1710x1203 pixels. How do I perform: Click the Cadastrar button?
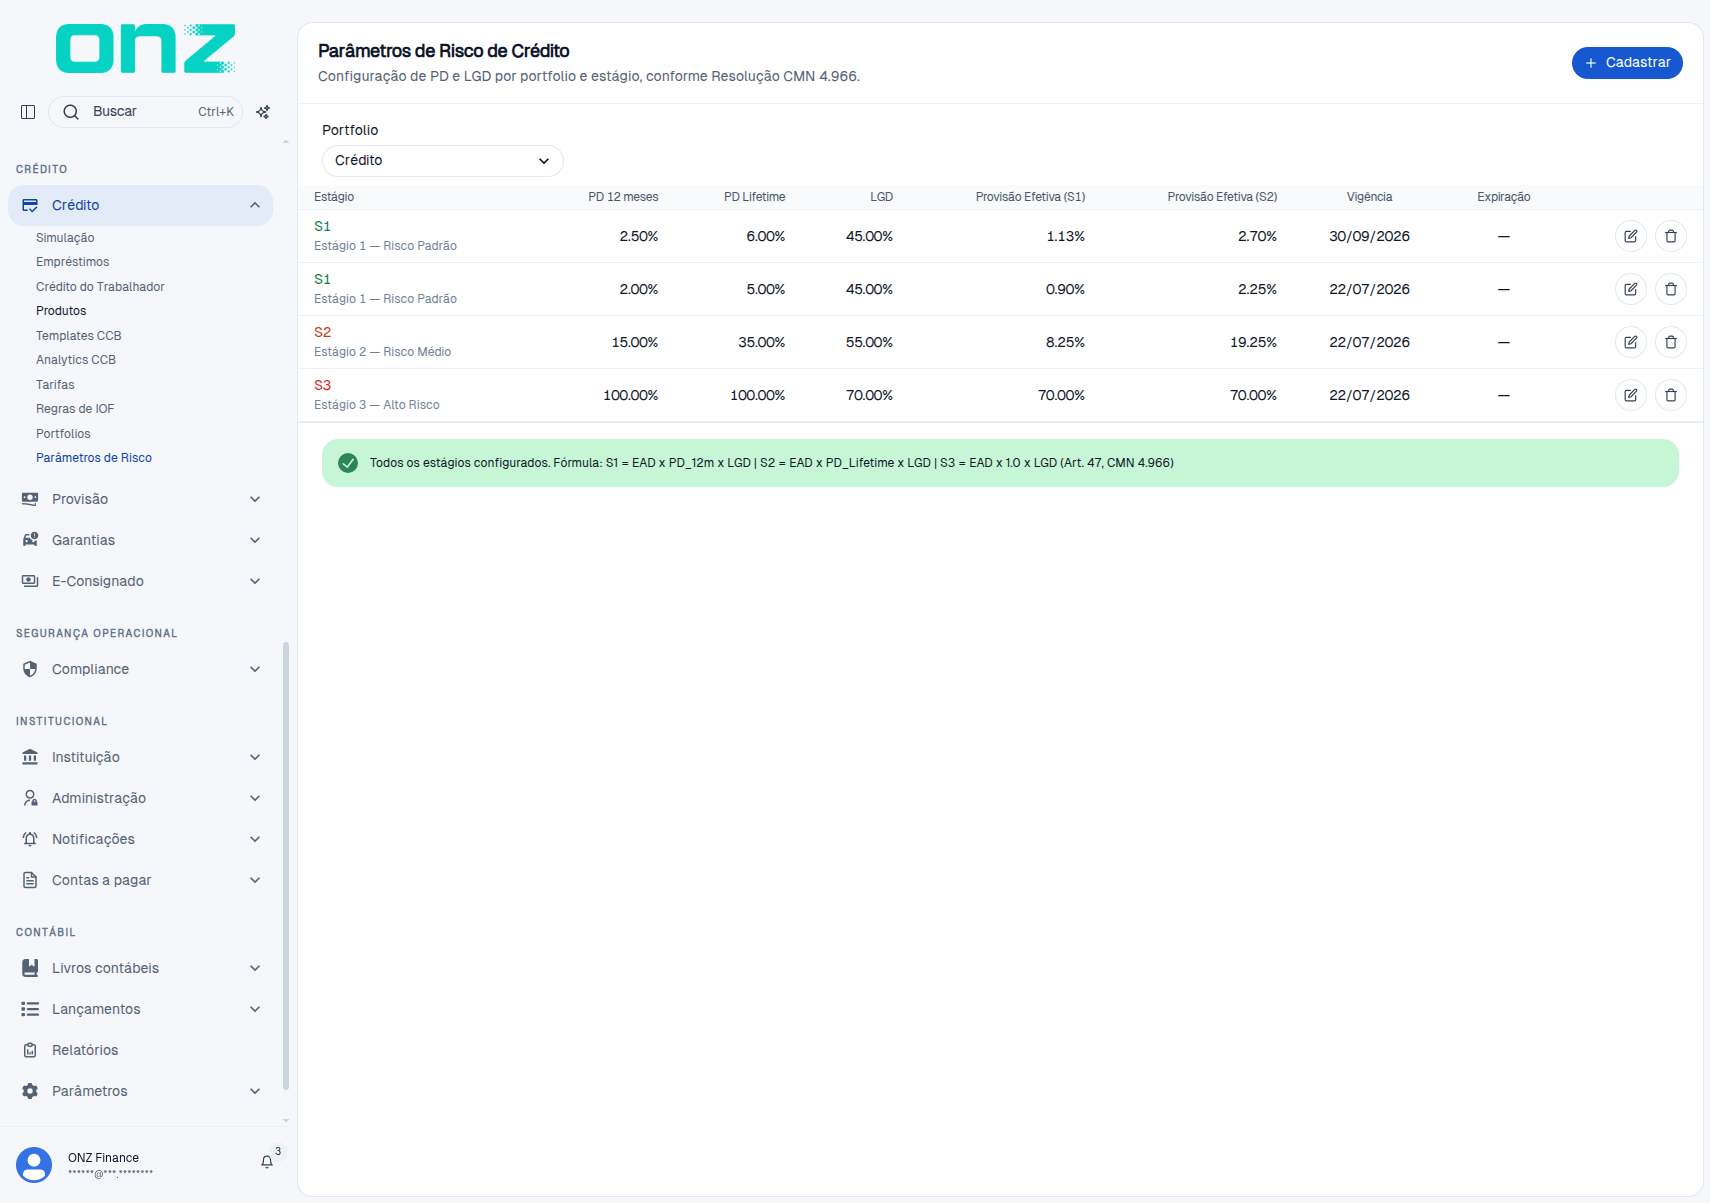[1627, 62]
